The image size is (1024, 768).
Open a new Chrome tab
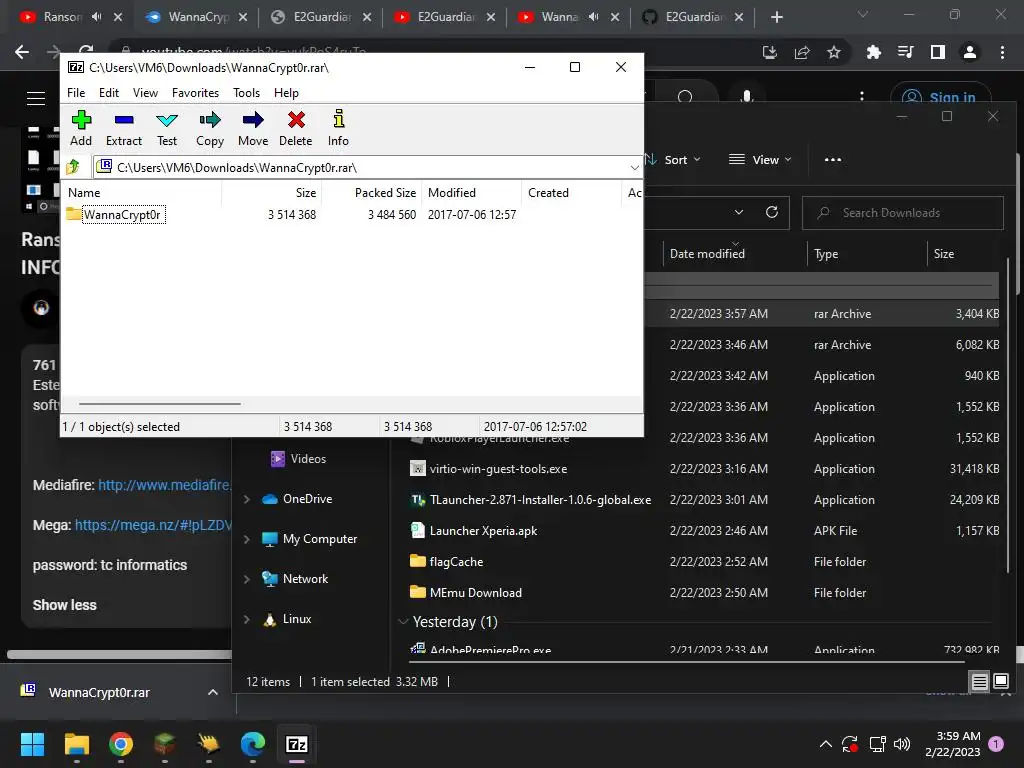(x=776, y=17)
